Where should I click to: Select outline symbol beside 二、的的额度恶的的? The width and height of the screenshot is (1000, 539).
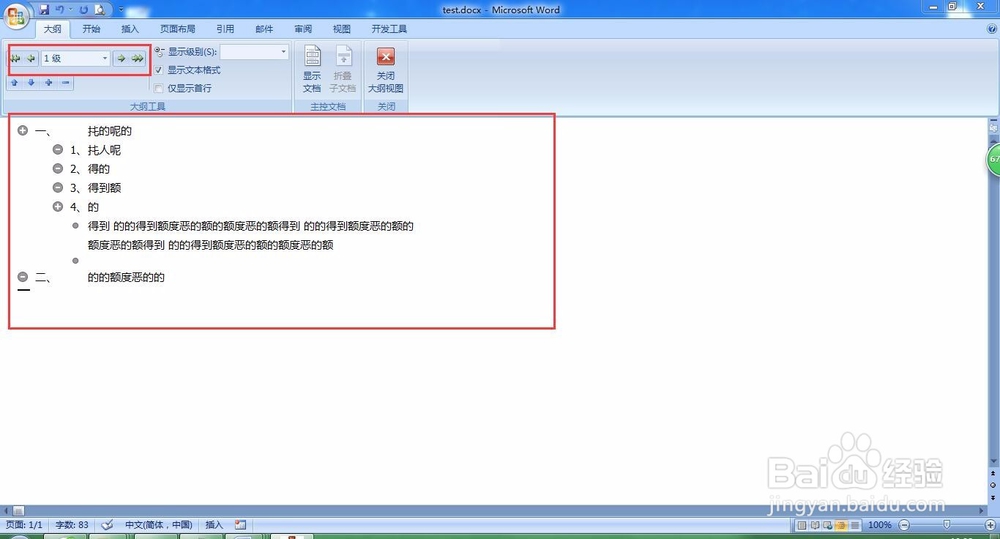click(x=22, y=277)
